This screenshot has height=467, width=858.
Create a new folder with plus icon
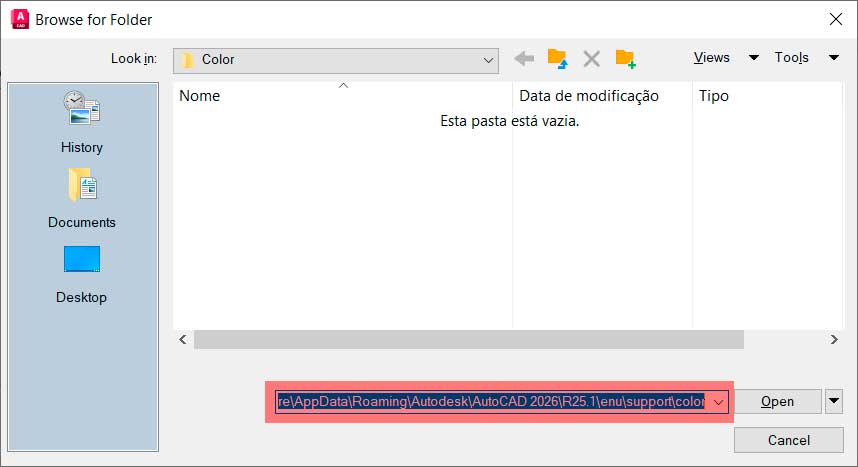[625, 59]
